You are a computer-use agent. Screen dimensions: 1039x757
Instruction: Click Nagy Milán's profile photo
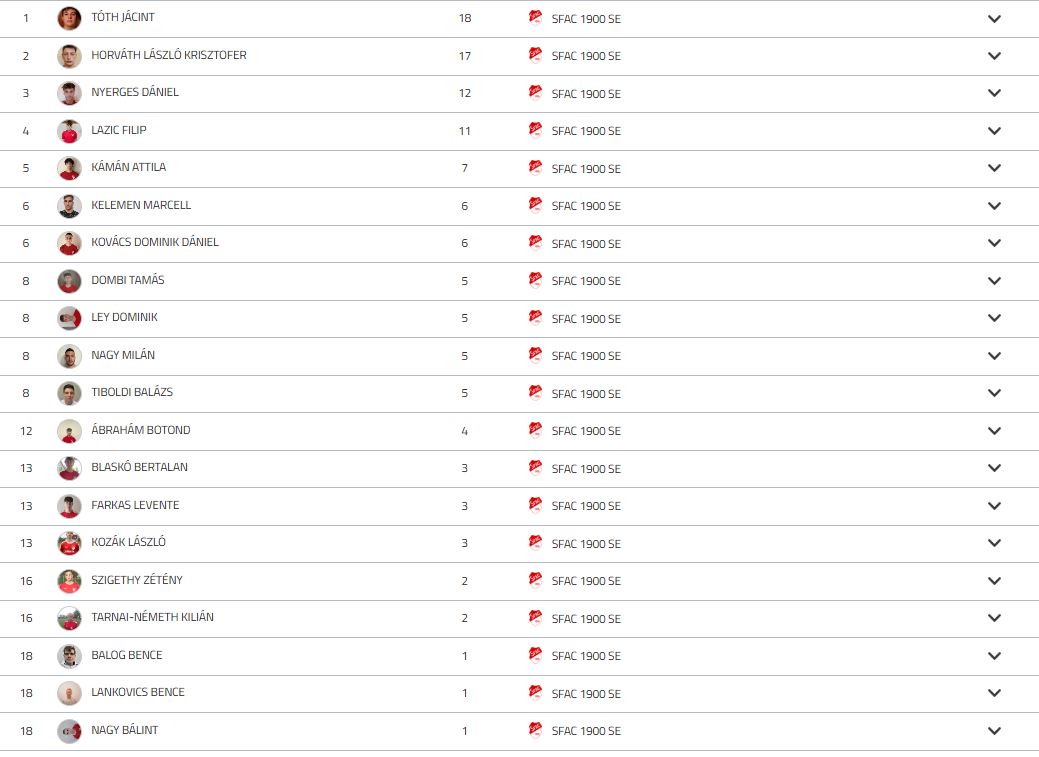tap(70, 356)
